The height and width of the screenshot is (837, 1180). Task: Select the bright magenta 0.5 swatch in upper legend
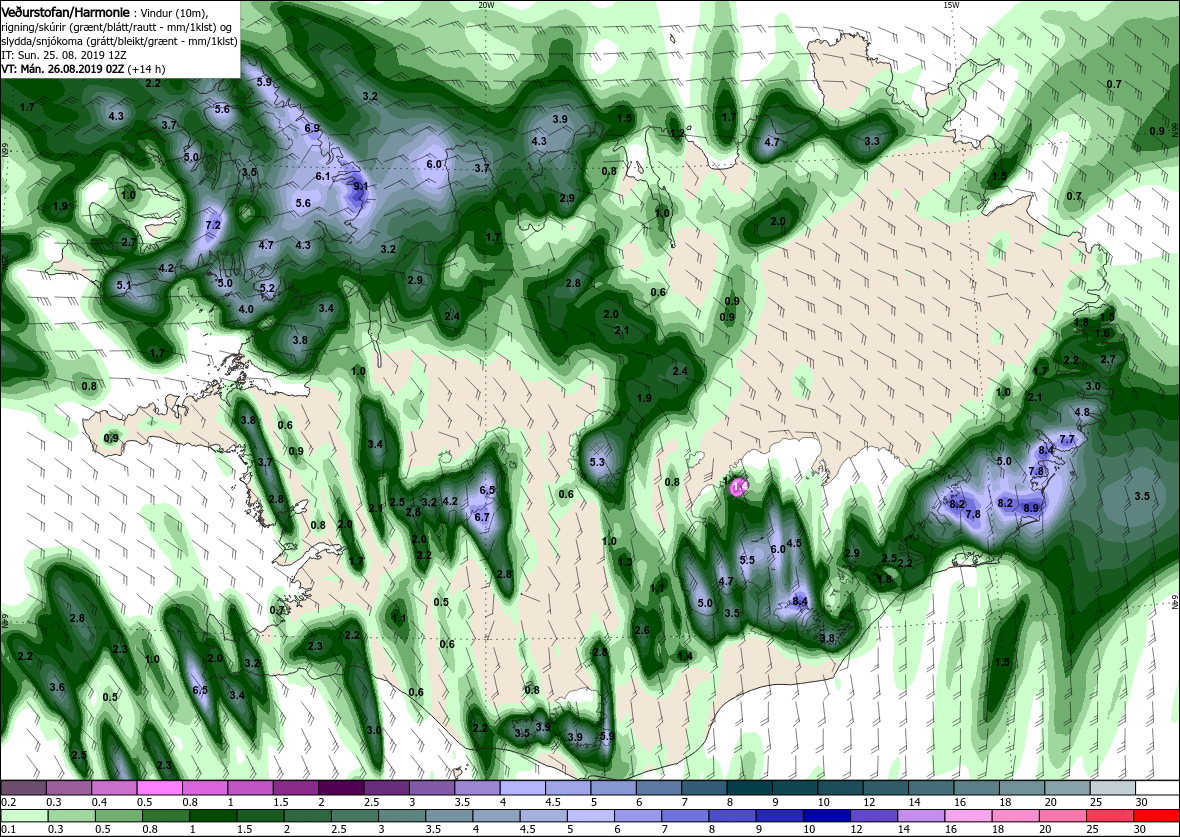160,787
